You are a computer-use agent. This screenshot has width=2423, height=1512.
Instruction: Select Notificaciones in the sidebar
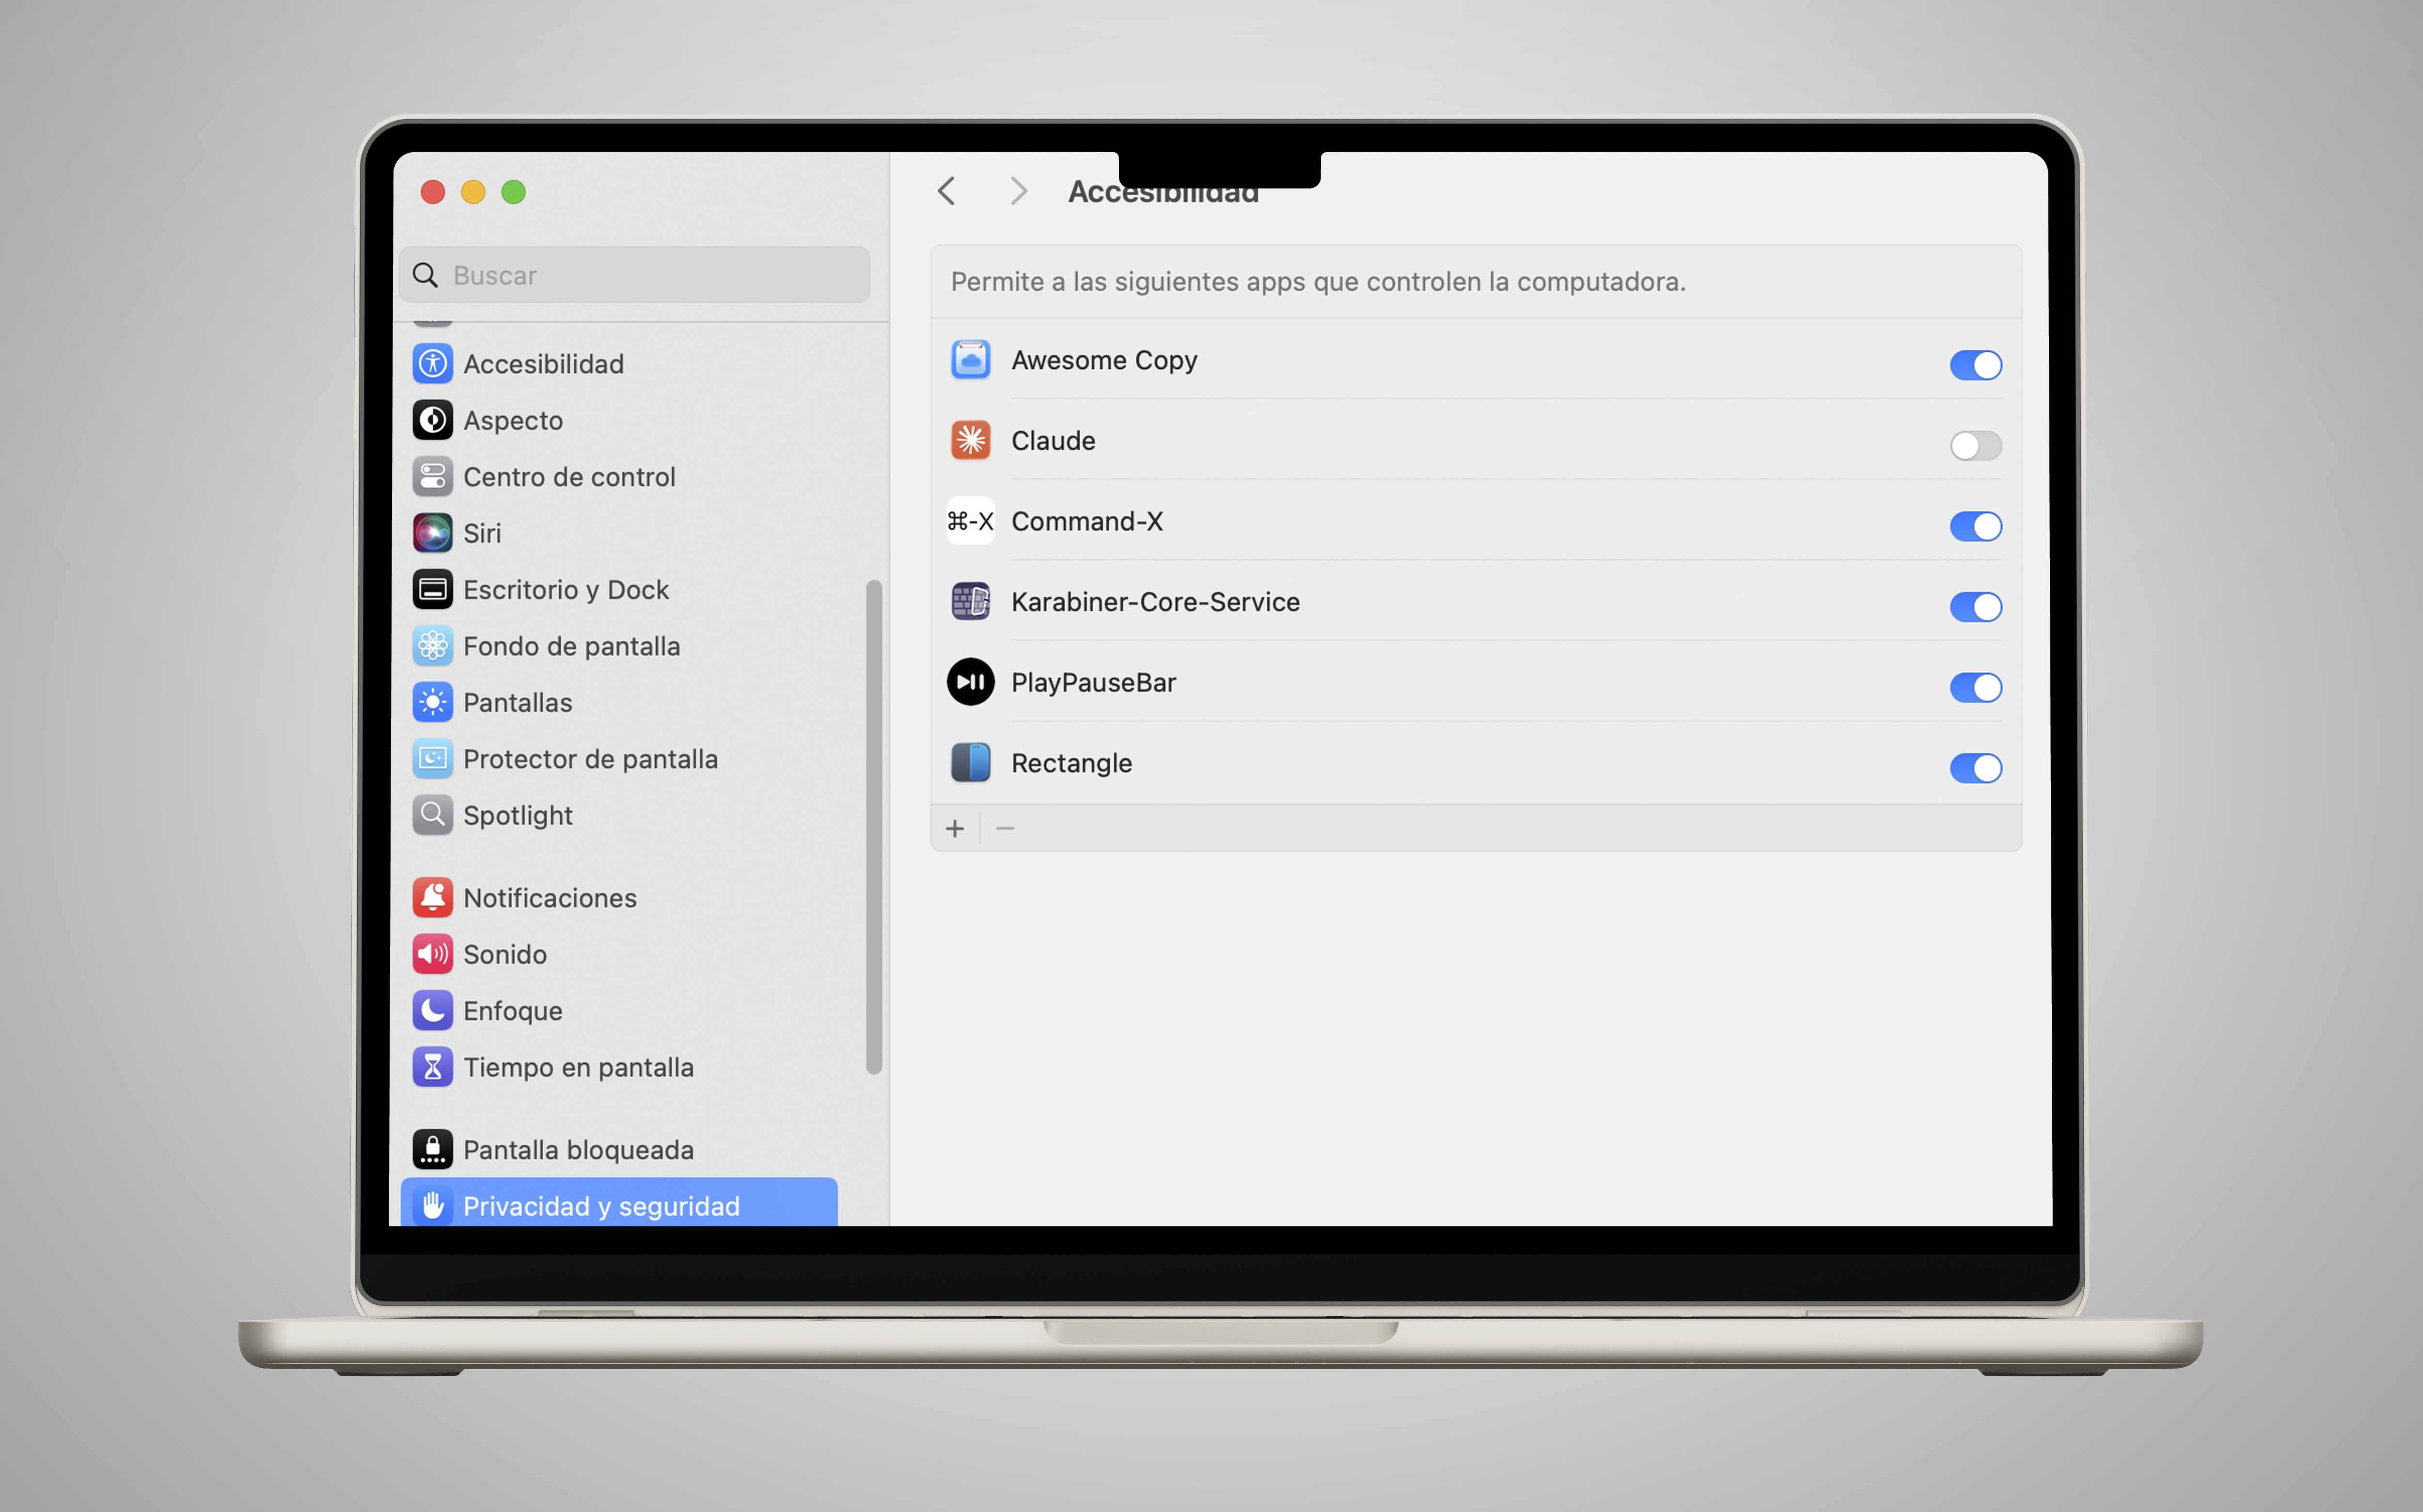619,897
